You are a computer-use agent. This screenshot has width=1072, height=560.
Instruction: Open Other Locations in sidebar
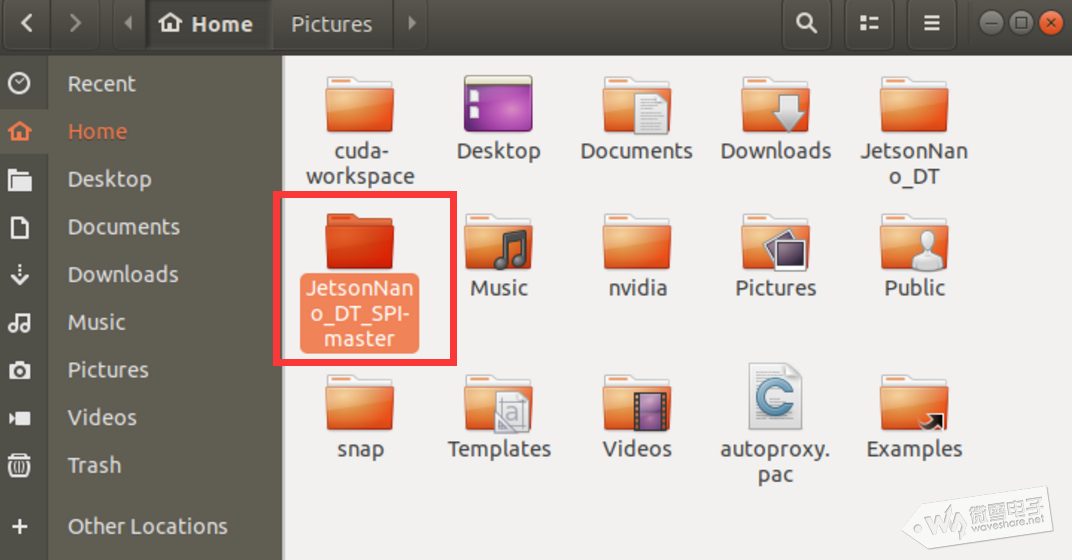coord(147,526)
